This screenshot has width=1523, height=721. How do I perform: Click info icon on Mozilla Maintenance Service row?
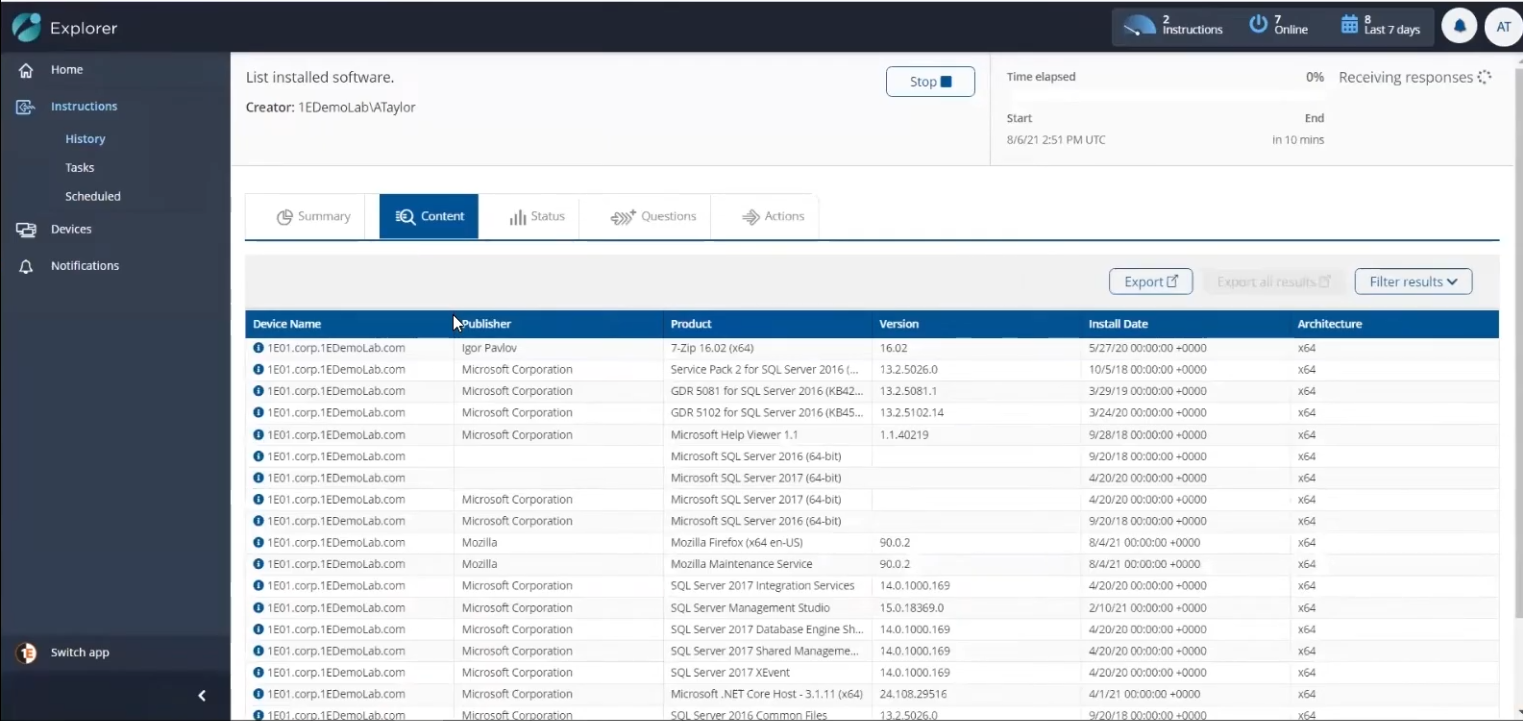tap(259, 565)
